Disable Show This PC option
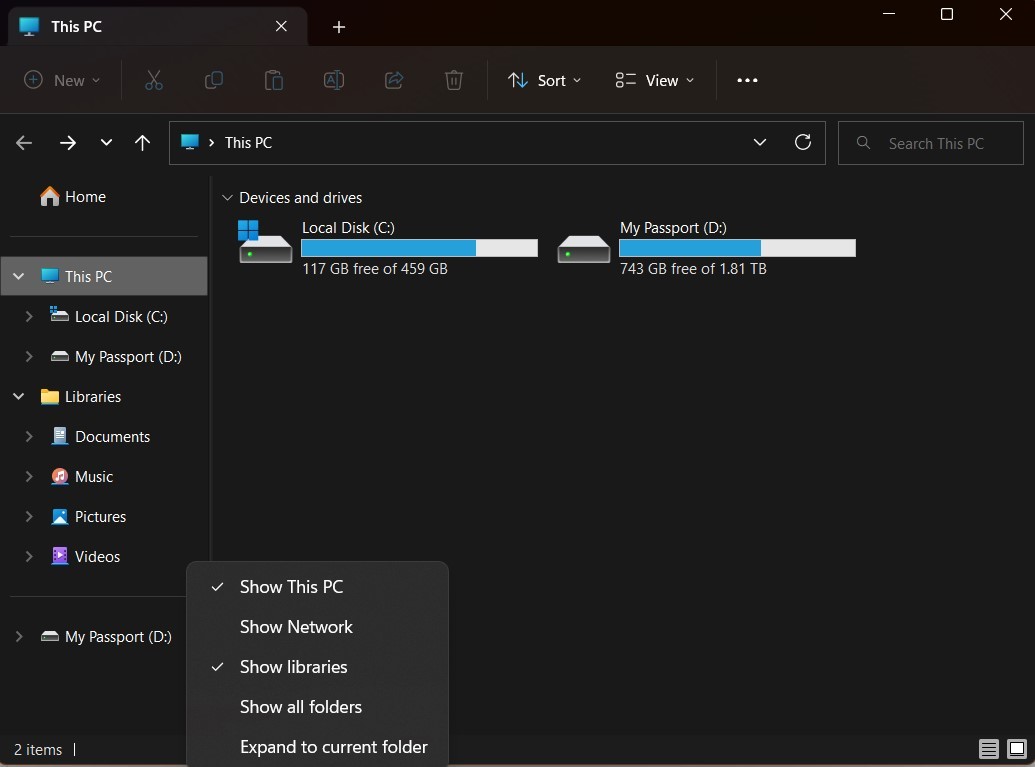1035x767 pixels. point(290,587)
